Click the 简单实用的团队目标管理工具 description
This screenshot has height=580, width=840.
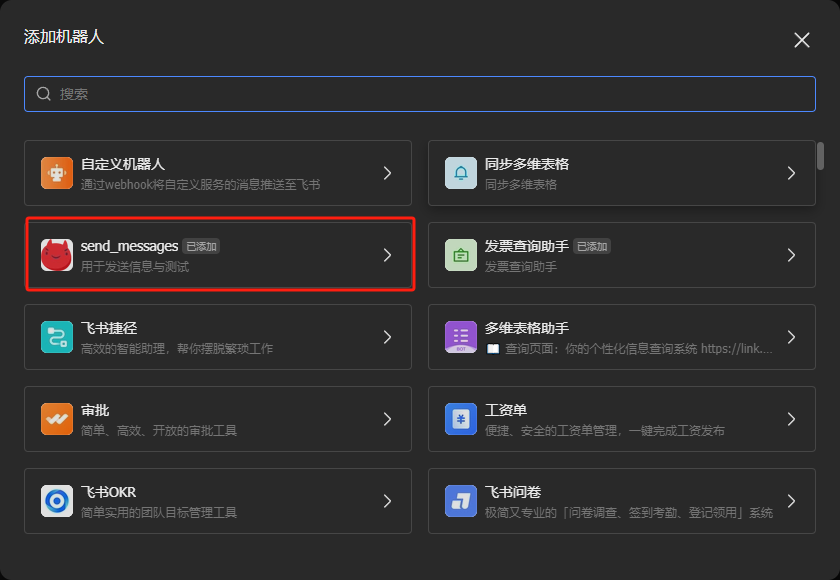click(x=159, y=513)
